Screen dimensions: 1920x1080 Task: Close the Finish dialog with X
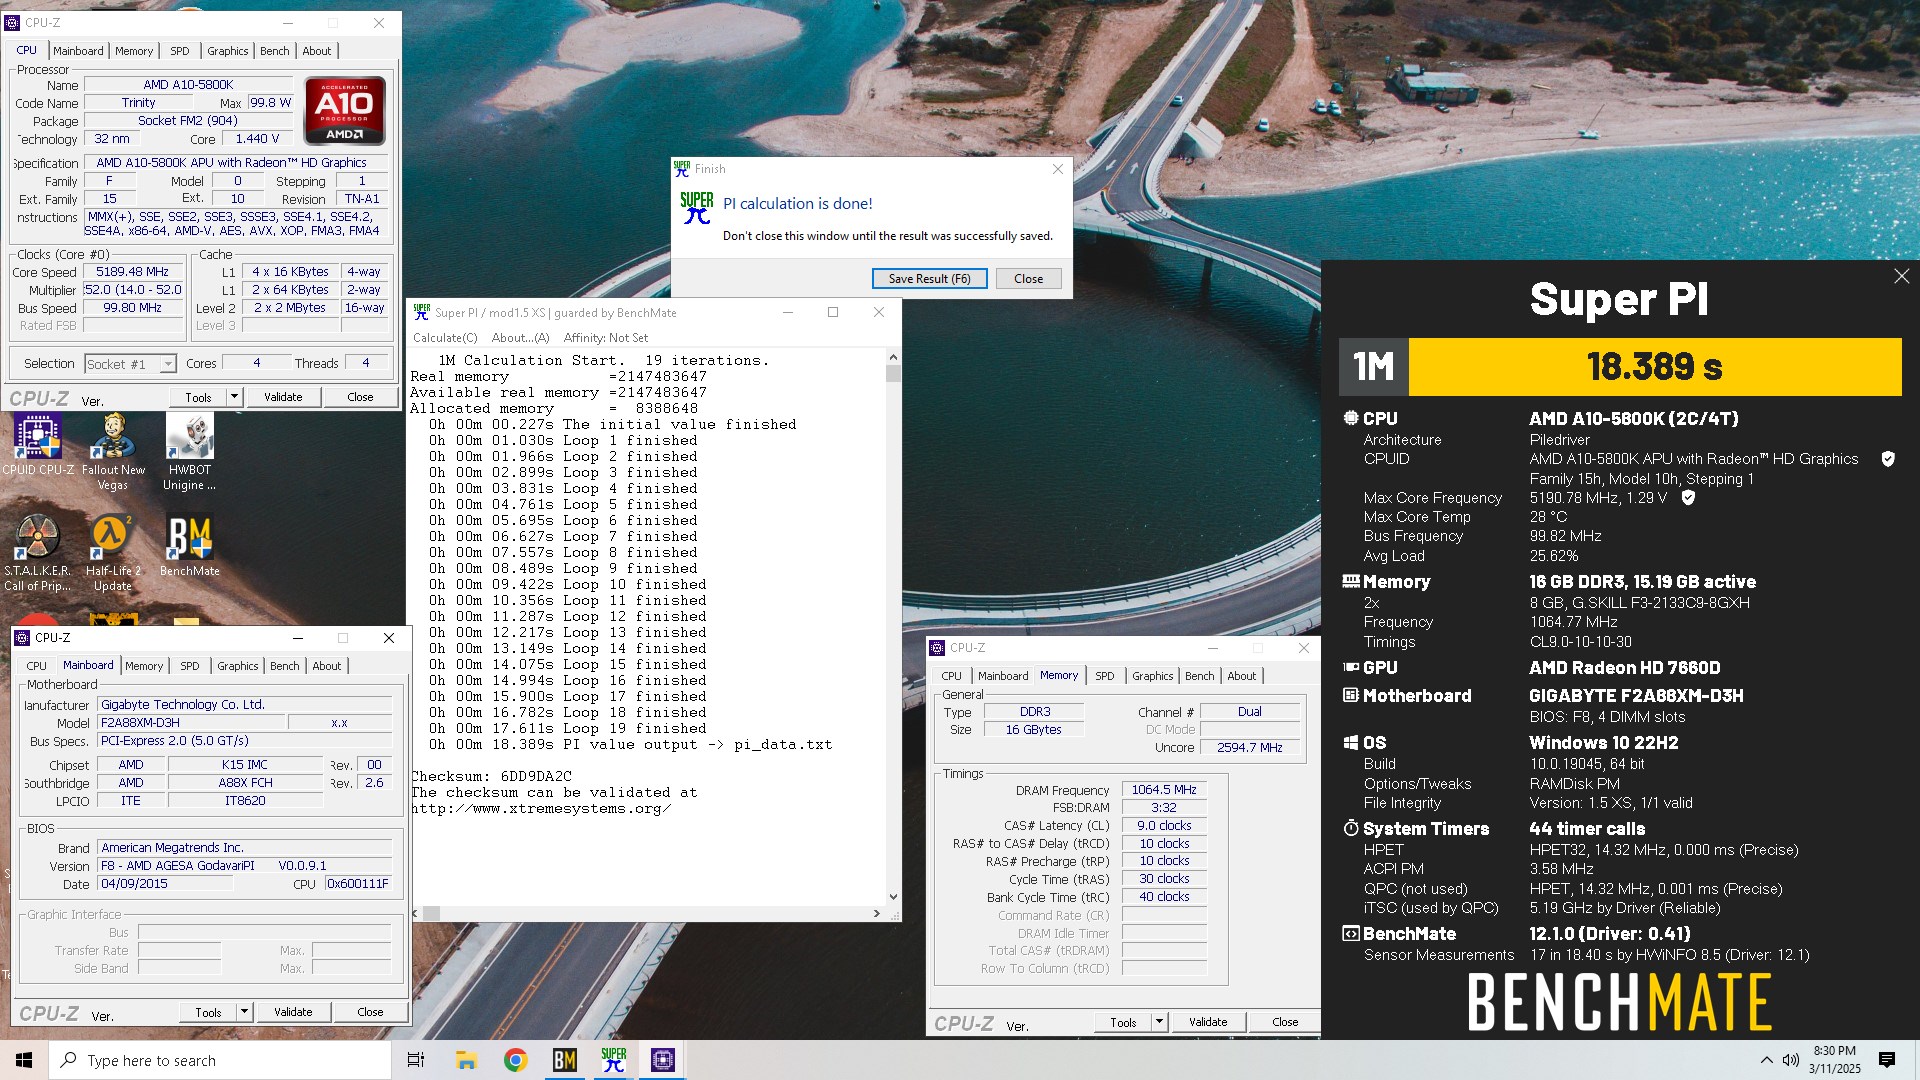[1057, 169]
